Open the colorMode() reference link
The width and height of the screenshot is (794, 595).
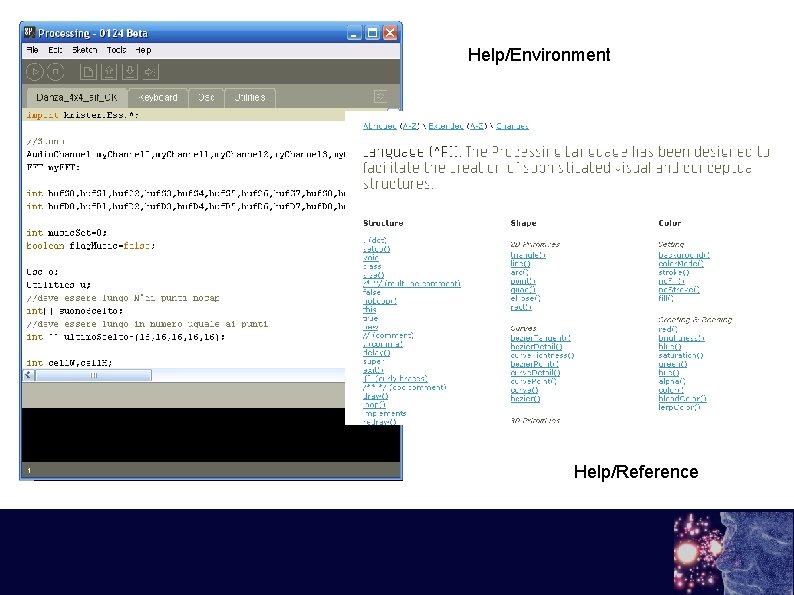pyautogui.click(x=681, y=264)
